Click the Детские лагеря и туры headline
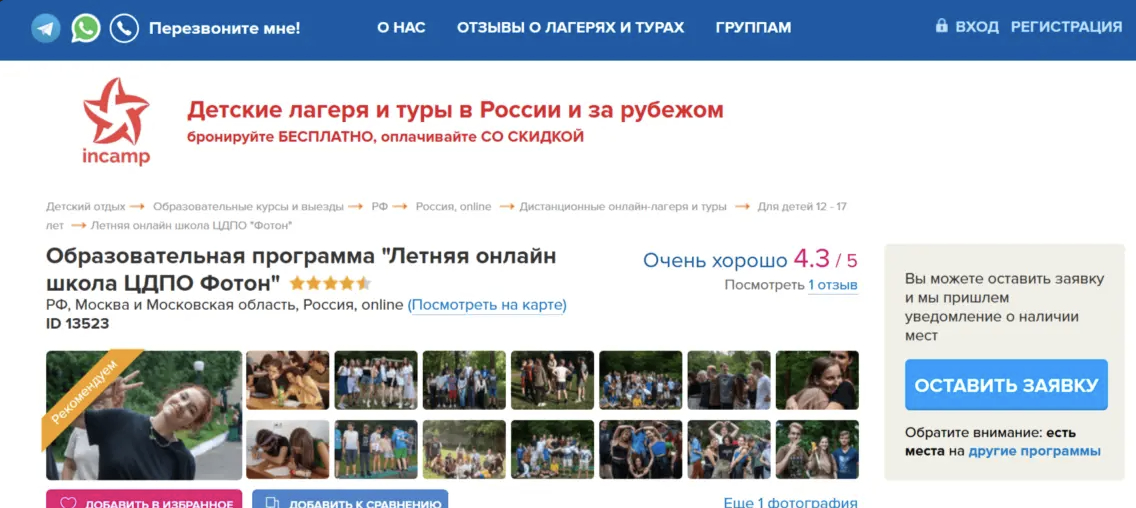Viewport: 1136px width, 508px height. 455,110
